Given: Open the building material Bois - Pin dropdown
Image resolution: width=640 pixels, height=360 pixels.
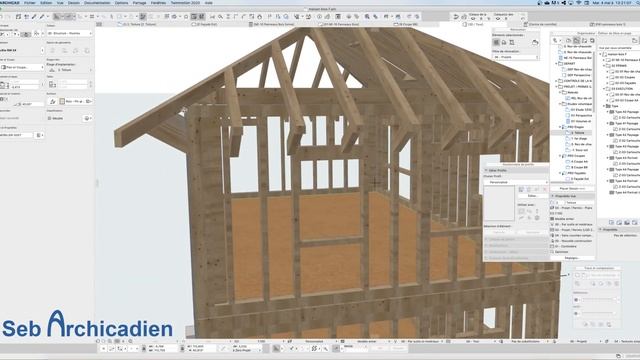Looking at the screenshot, I should [x=75, y=101].
